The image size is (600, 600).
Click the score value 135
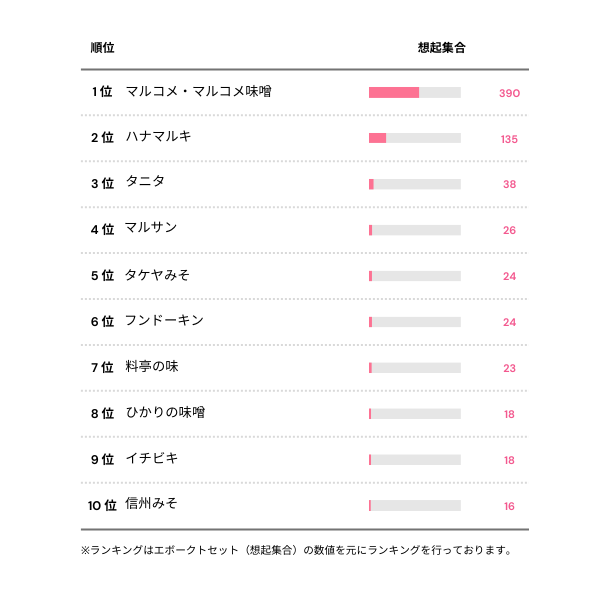(x=509, y=139)
